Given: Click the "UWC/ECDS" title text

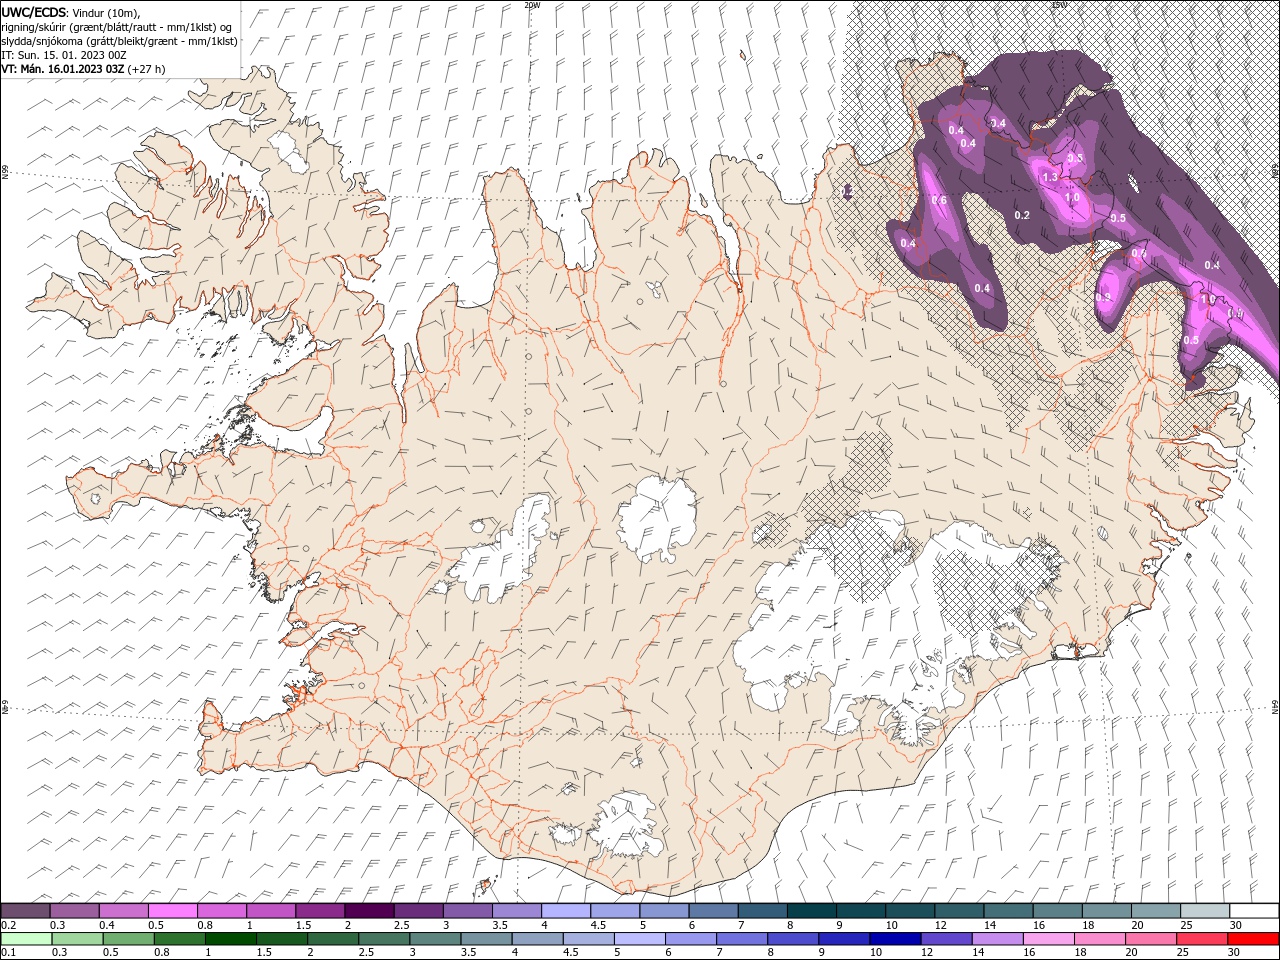Looking at the screenshot, I should (34, 12).
